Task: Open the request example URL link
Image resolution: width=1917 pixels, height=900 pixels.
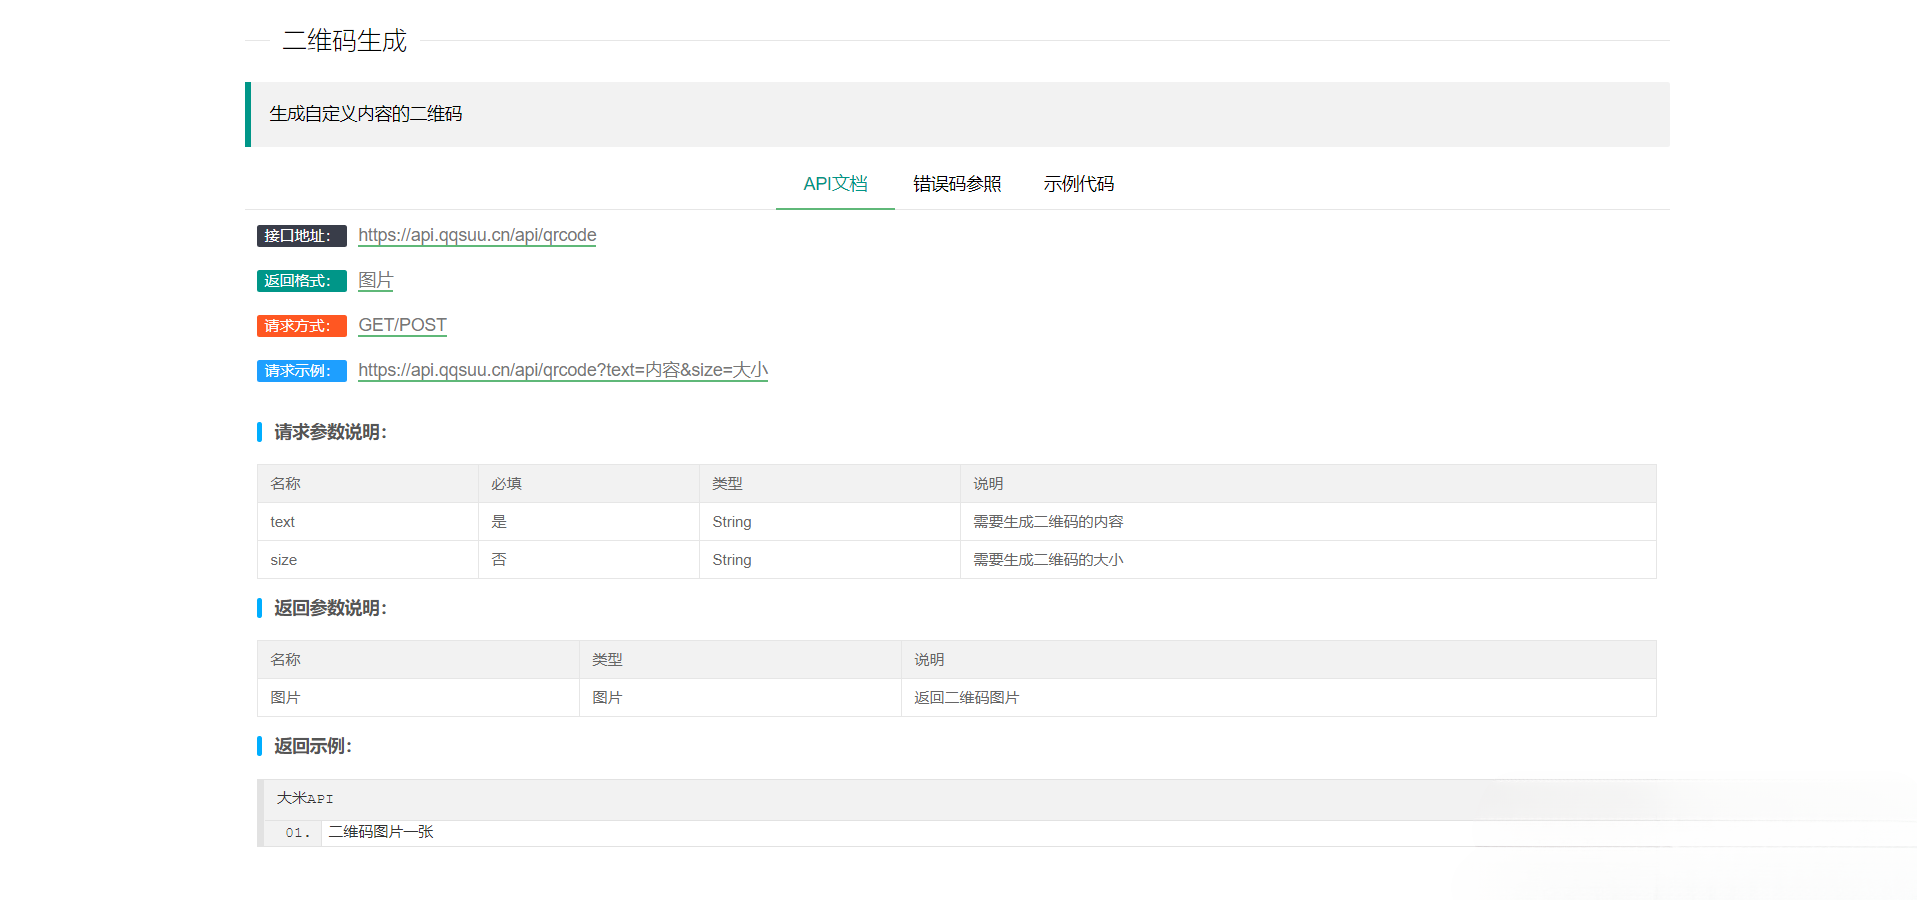Action: (562, 370)
